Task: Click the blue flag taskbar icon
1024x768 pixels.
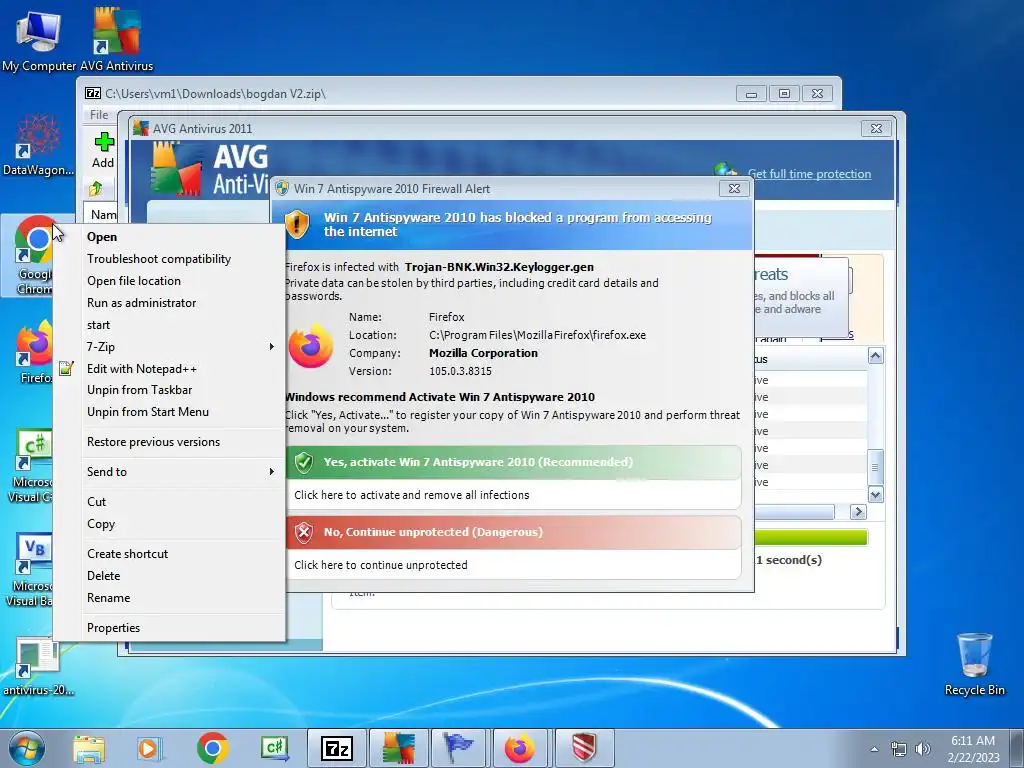Action: click(459, 748)
